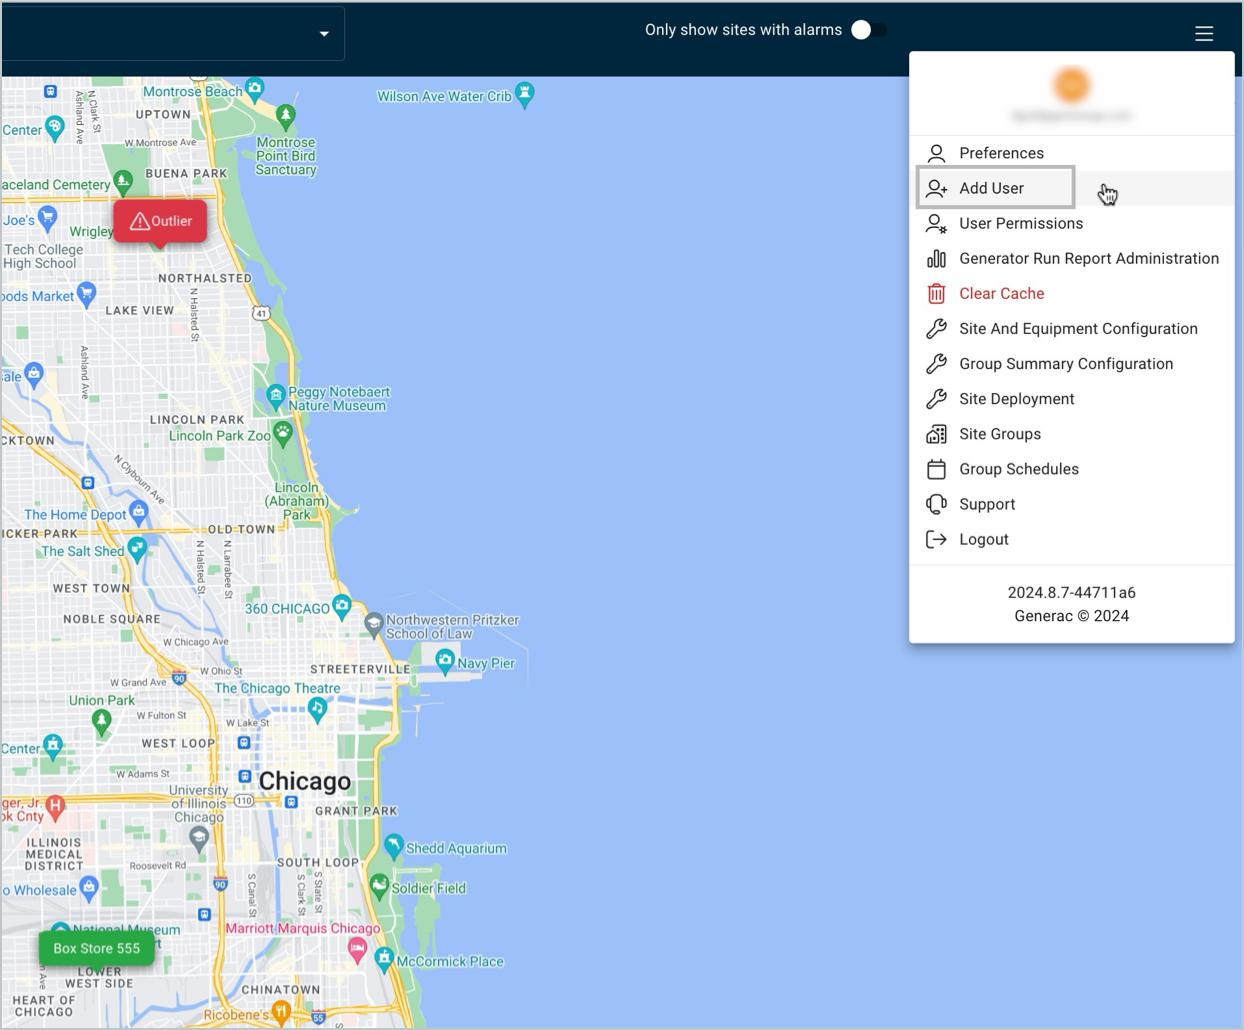Choose Group Summary Configuration

point(1066,364)
